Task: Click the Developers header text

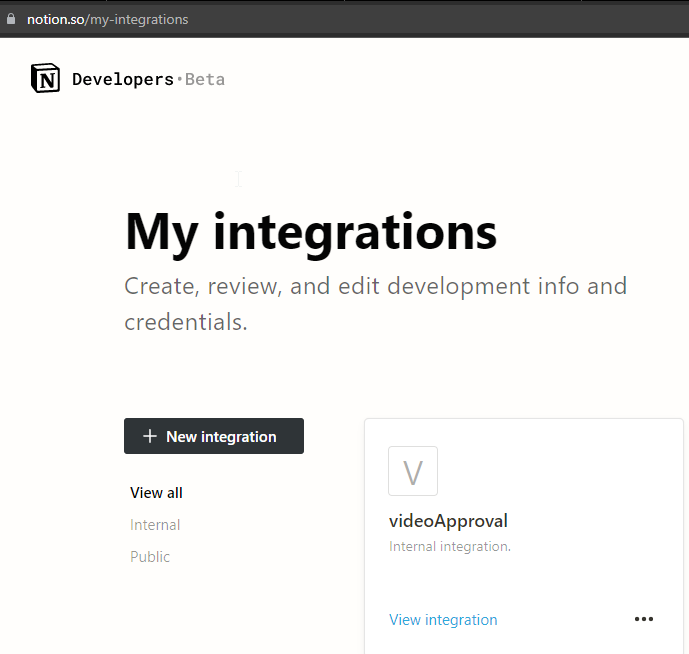Action: point(123,79)
